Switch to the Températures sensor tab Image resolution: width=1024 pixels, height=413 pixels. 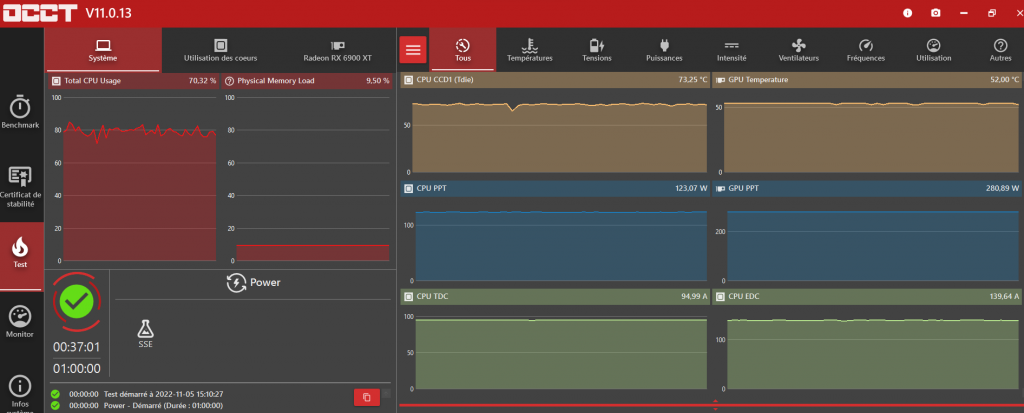[529, 50]
